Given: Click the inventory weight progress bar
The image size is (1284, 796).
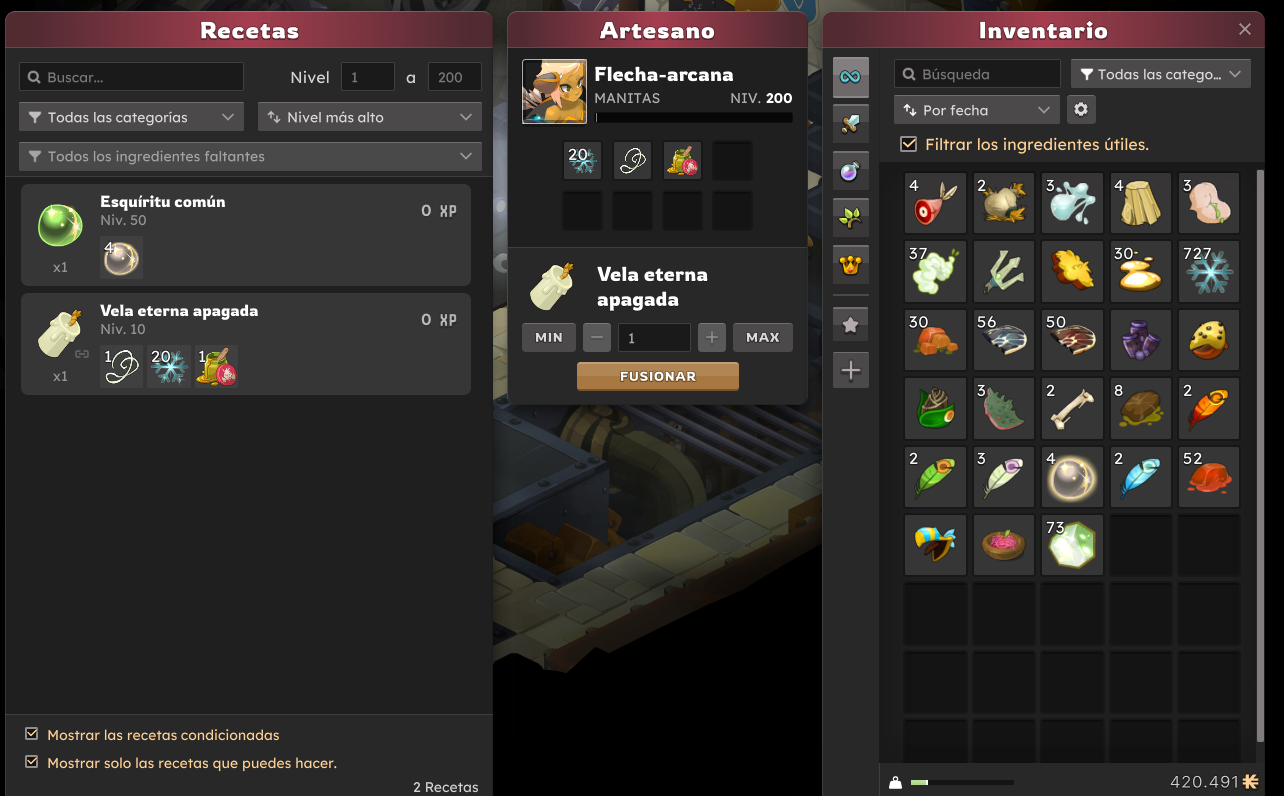Looking at the screenshot, I should click(962, 782).
